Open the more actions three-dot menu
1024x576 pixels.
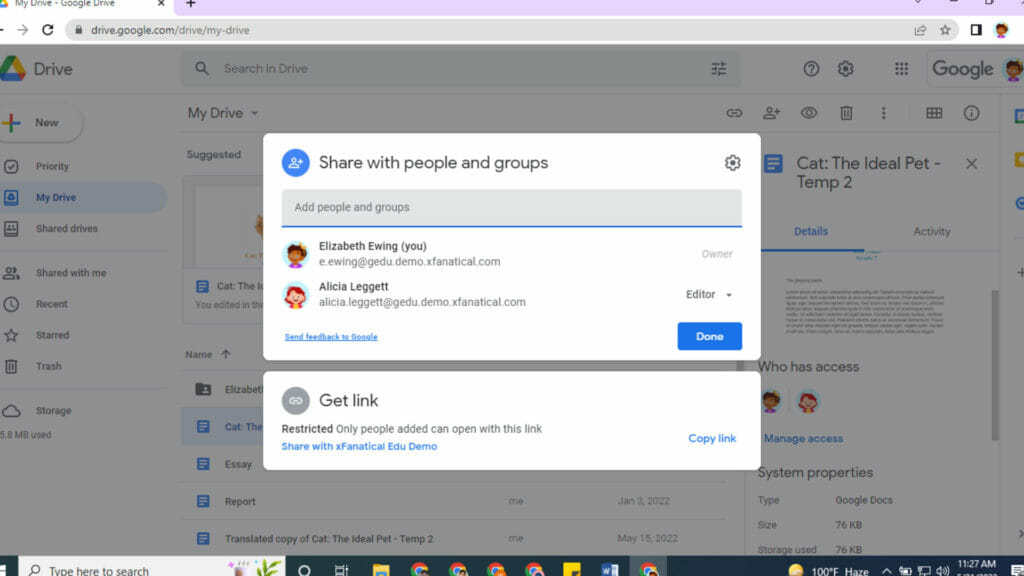point(883,113)
